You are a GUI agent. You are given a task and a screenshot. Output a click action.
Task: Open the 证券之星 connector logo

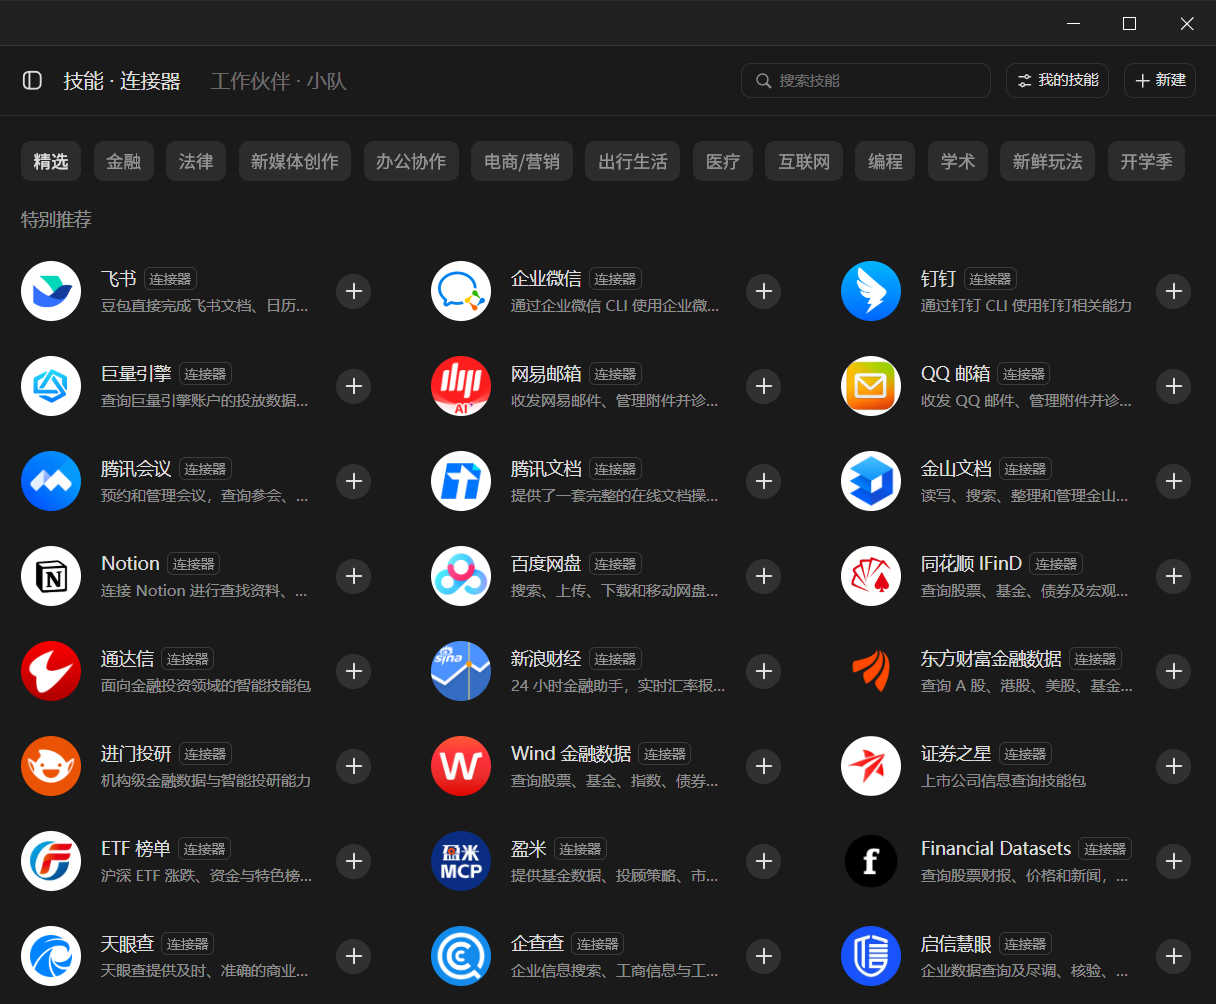click(x=871, y=766)
